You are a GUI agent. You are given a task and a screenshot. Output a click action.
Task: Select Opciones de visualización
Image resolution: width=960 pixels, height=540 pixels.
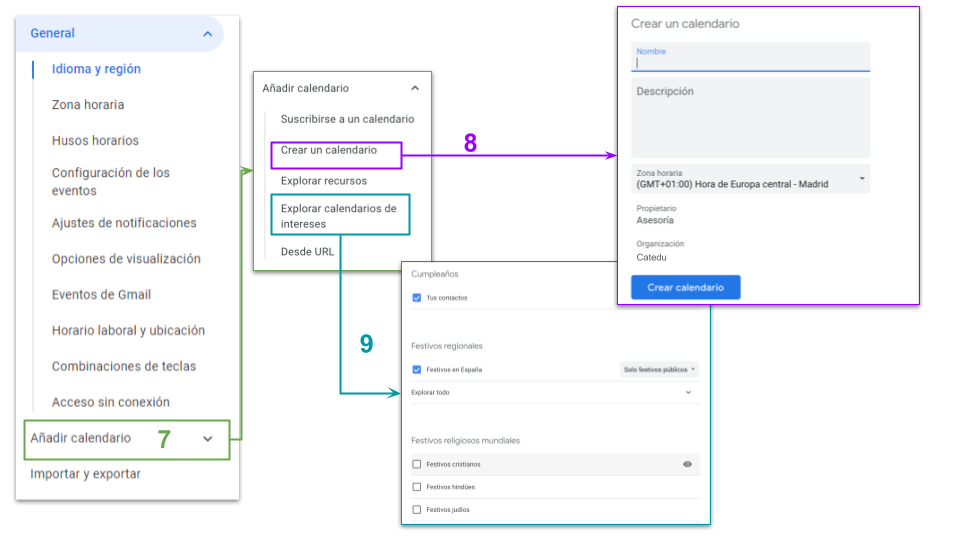tap(126, 258)
